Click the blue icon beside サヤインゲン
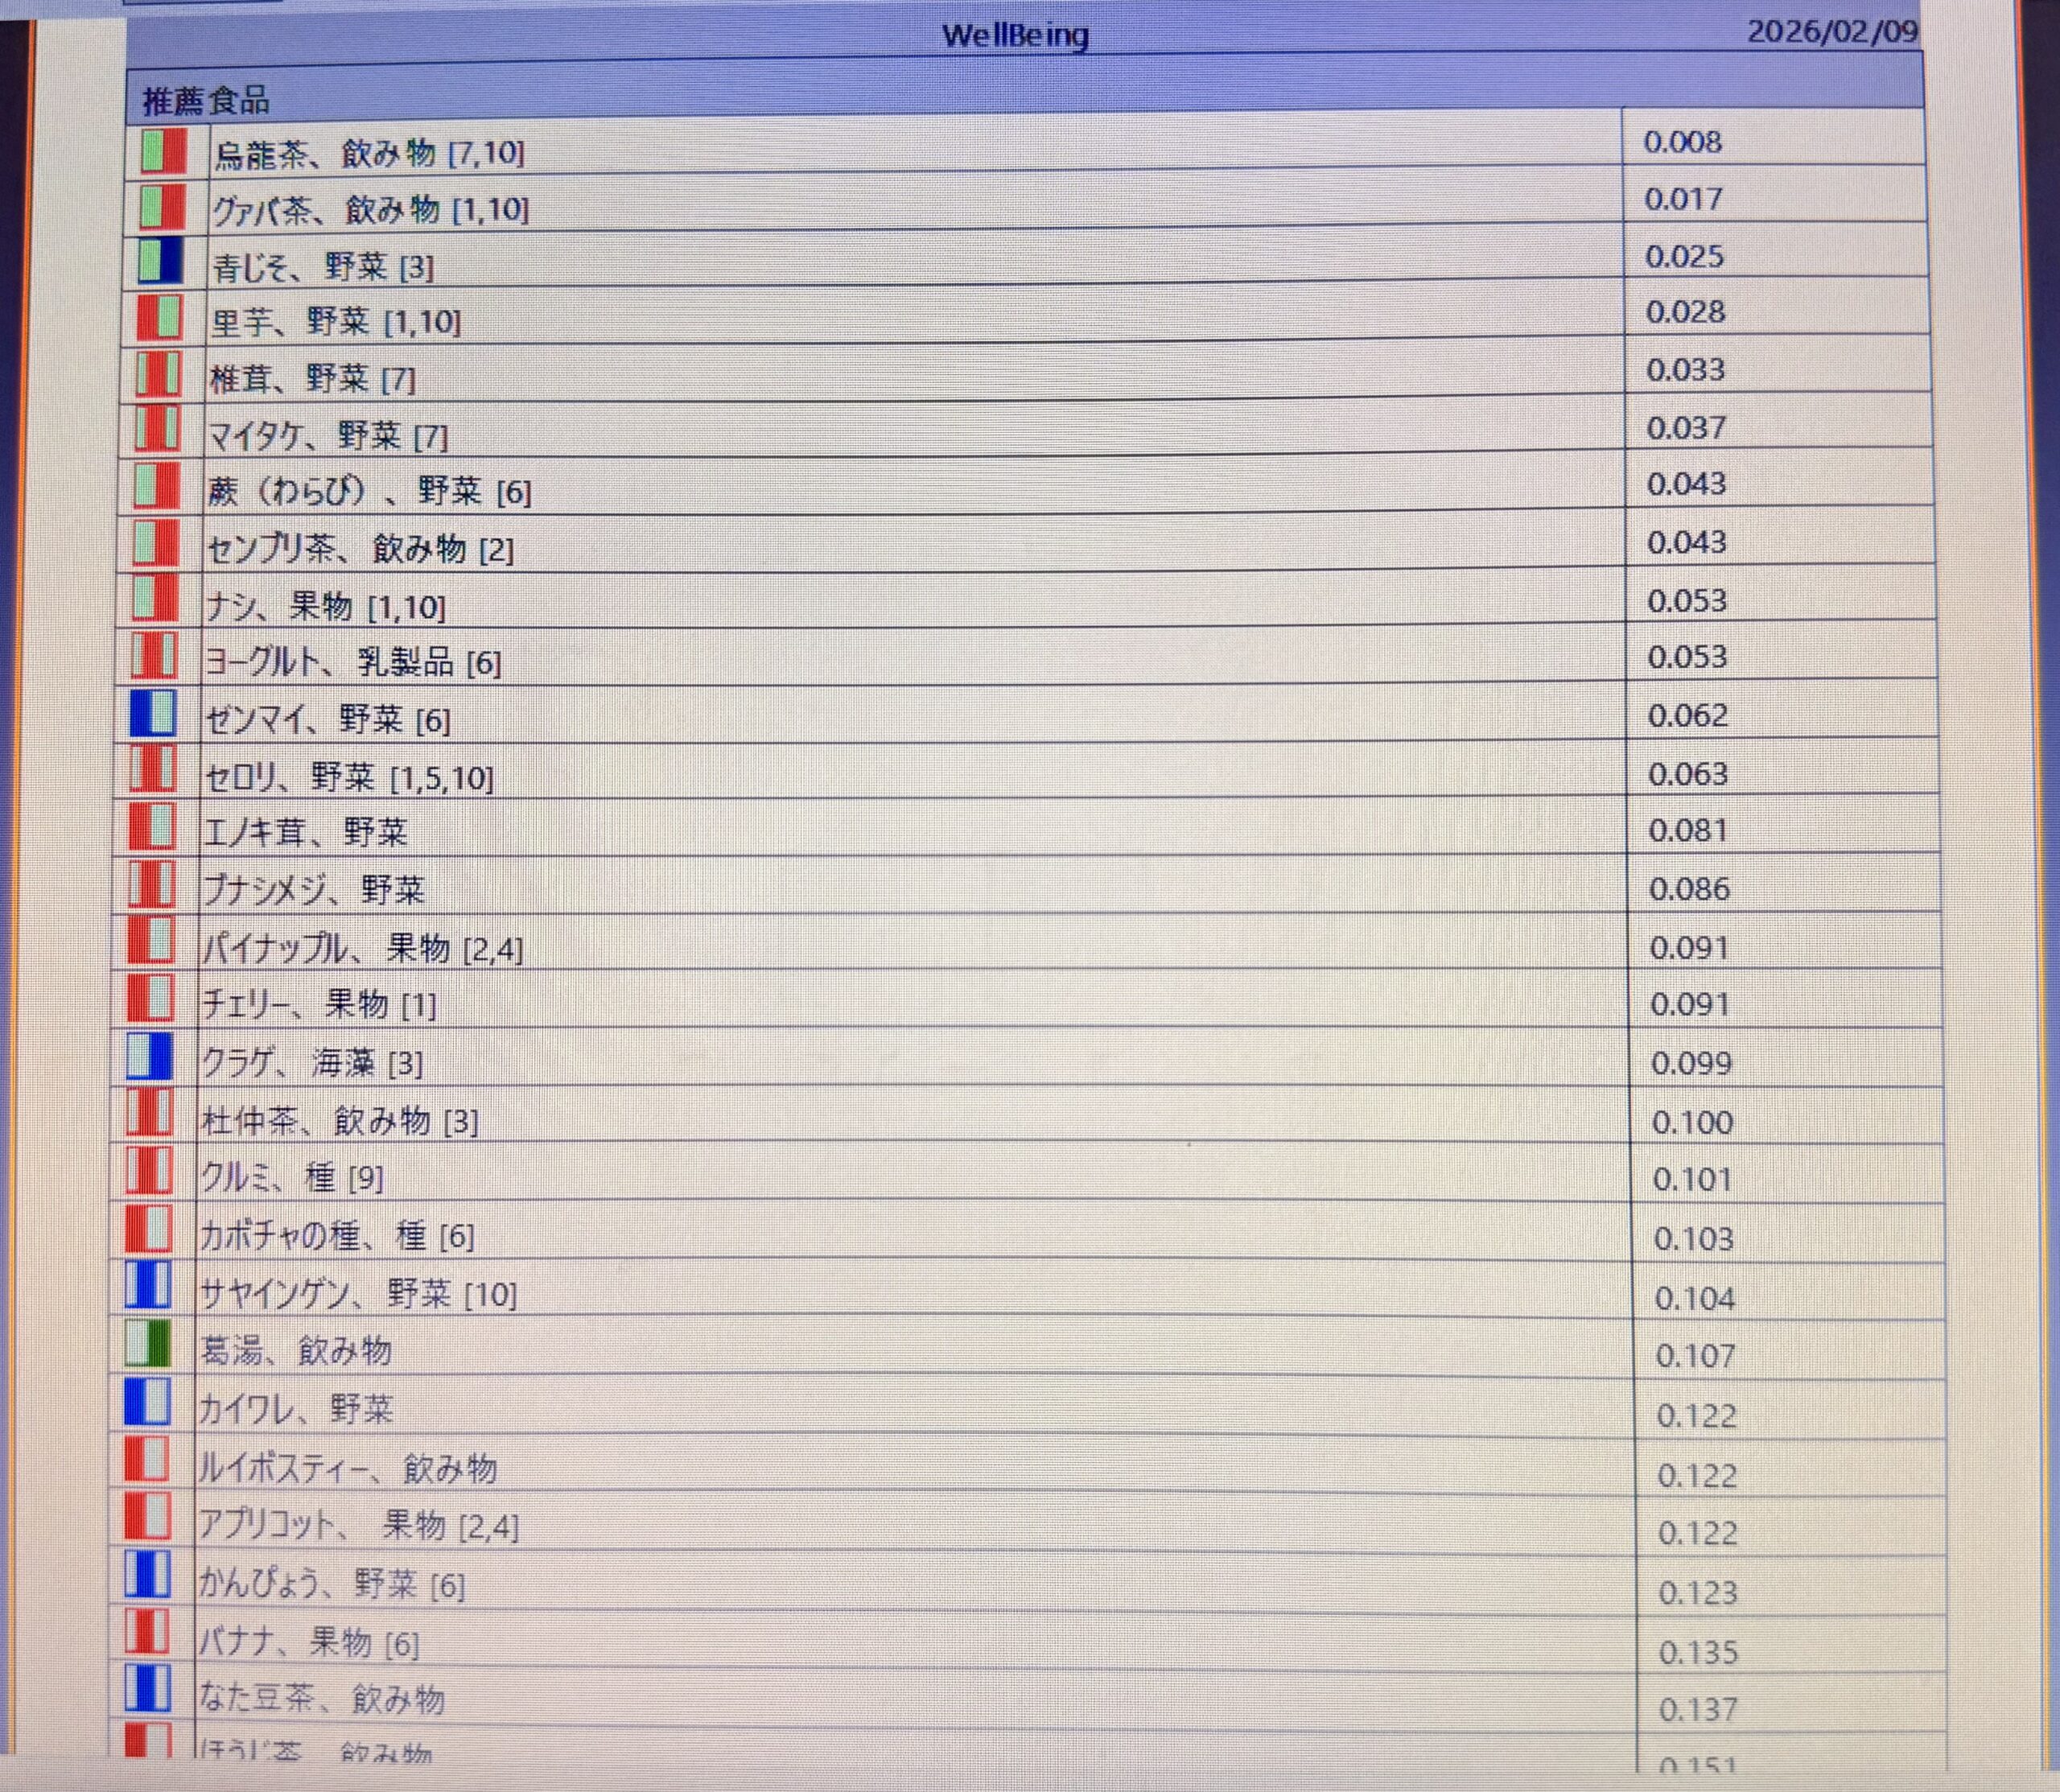 coord(147,1287)
